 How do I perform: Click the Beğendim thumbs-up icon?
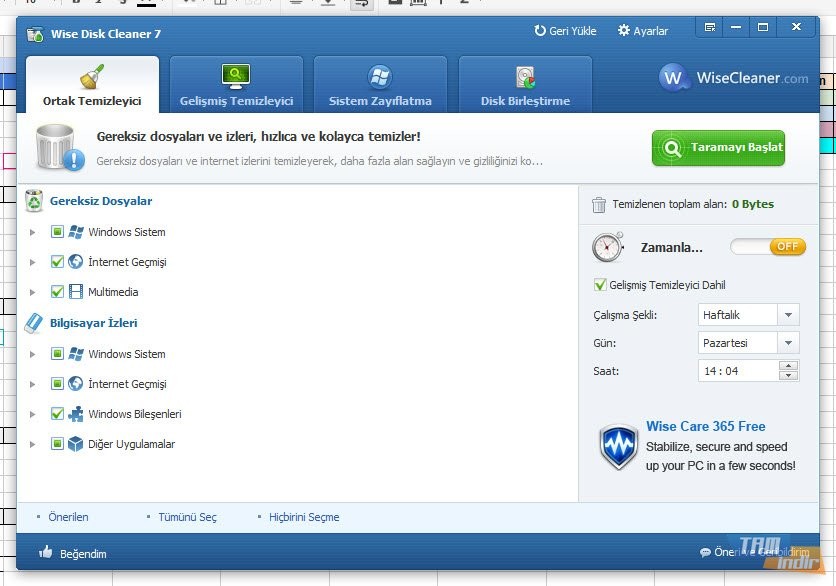pyautogui.click(x=46, y=552)
